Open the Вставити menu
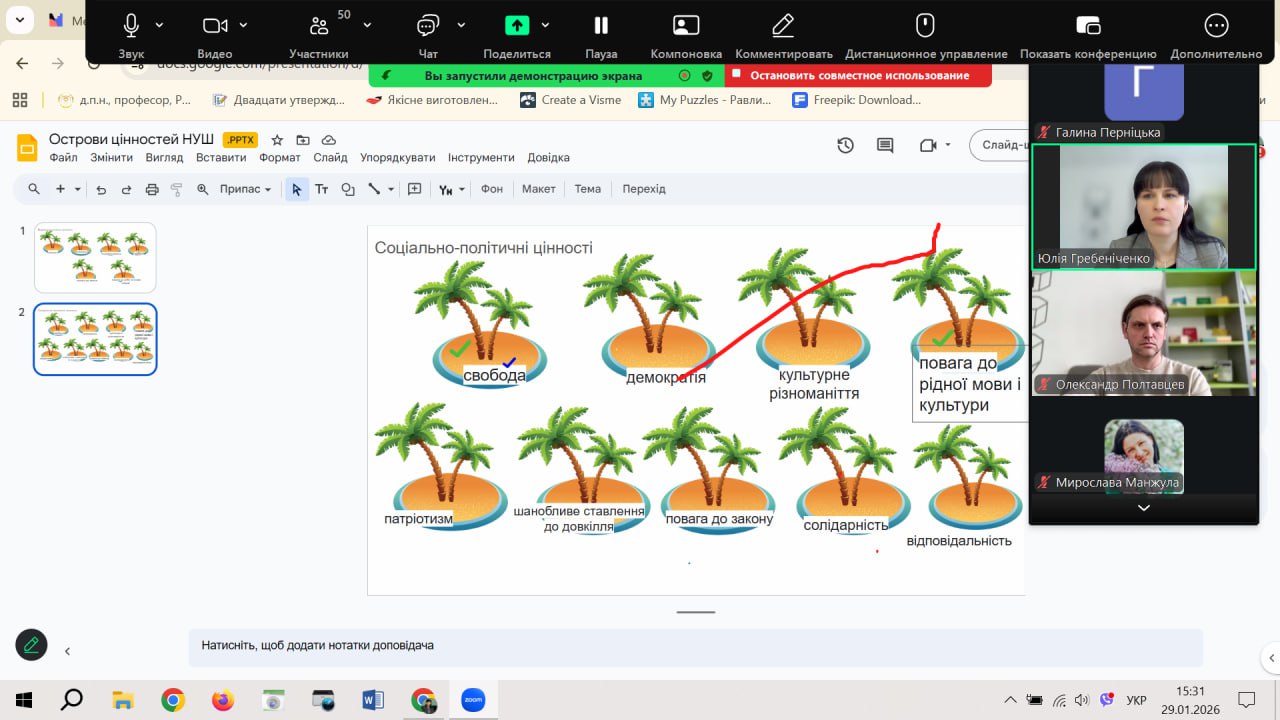The width and height of the screenshot is (1280, 720). tap(221, 158)
